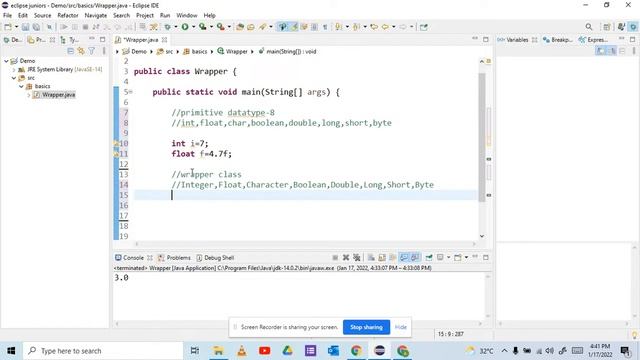Viewport: 640px width, 360px height.
Task: Switch to the Java perspective icon
Action: (621, 27)
